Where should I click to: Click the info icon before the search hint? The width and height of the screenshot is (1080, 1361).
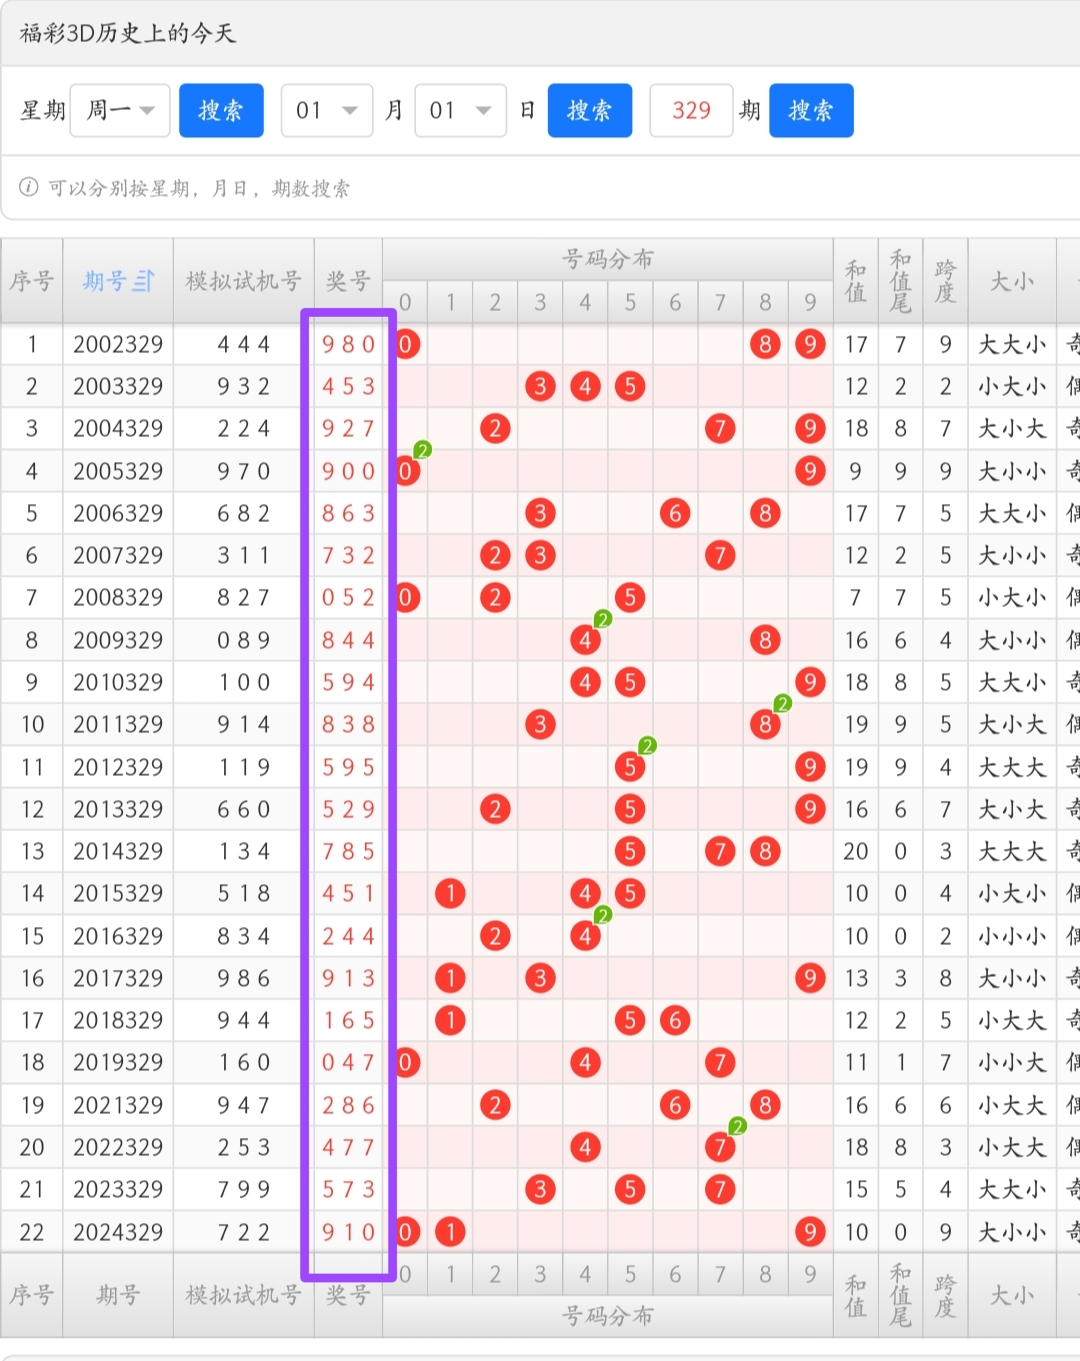pos(29,187)
